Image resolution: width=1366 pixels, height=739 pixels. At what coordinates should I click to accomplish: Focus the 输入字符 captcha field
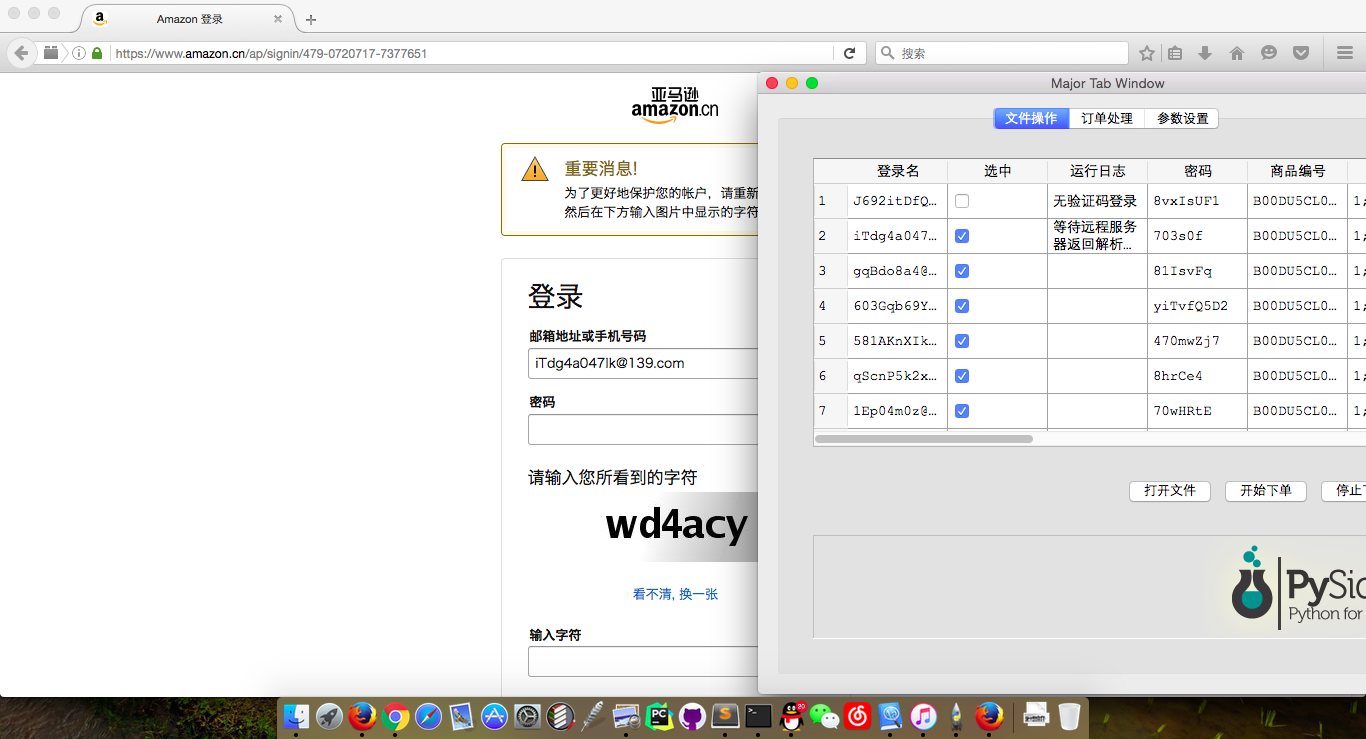(x=643, y=661)
